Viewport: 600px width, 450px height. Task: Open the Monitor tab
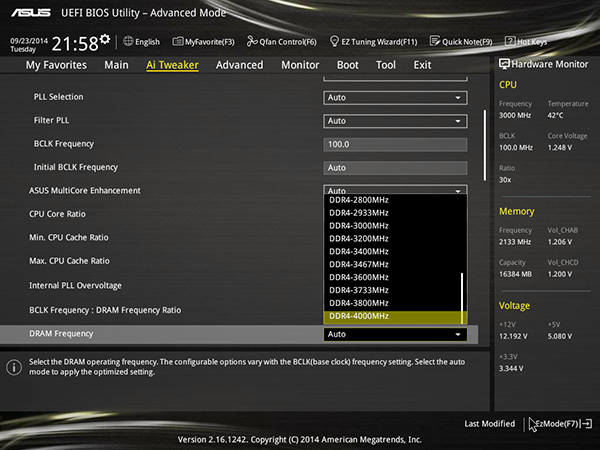click(300, 65)
